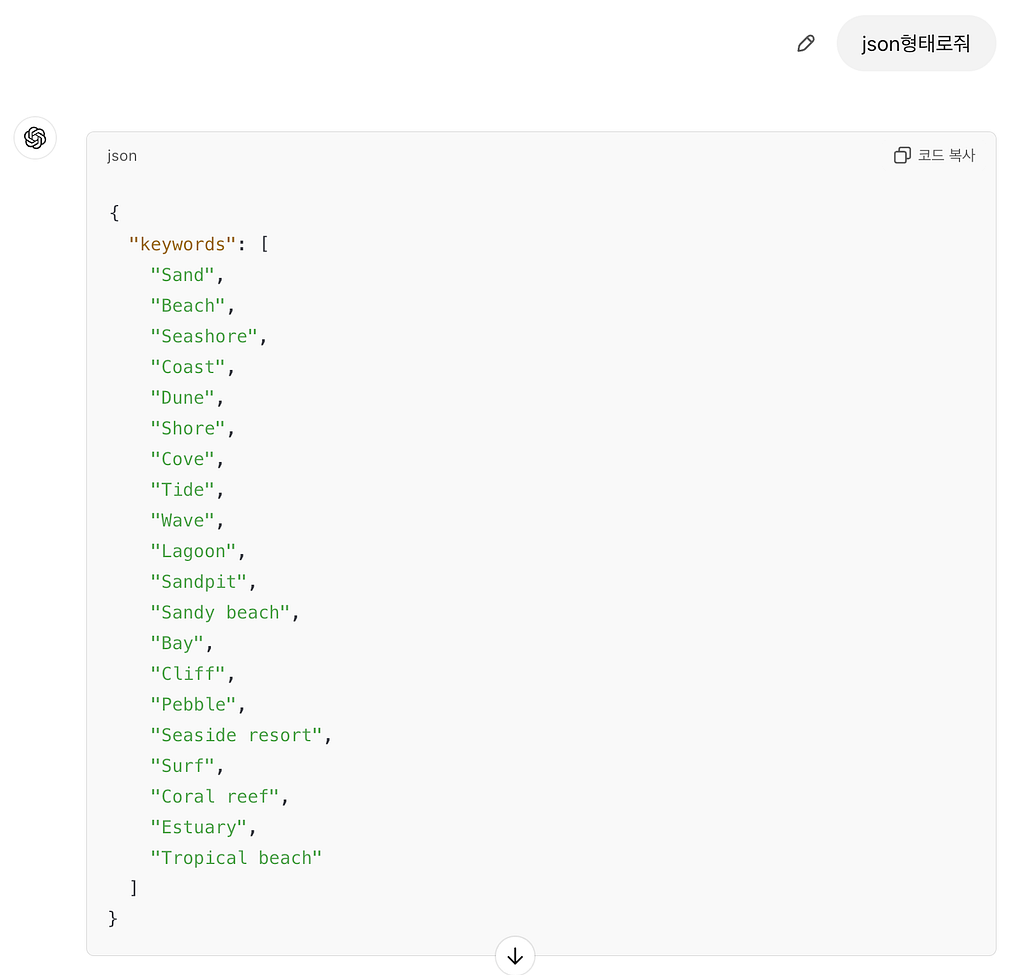Click the closing square bracket
The width and height of the screenshot is (1024, 975).
(134, 888)
